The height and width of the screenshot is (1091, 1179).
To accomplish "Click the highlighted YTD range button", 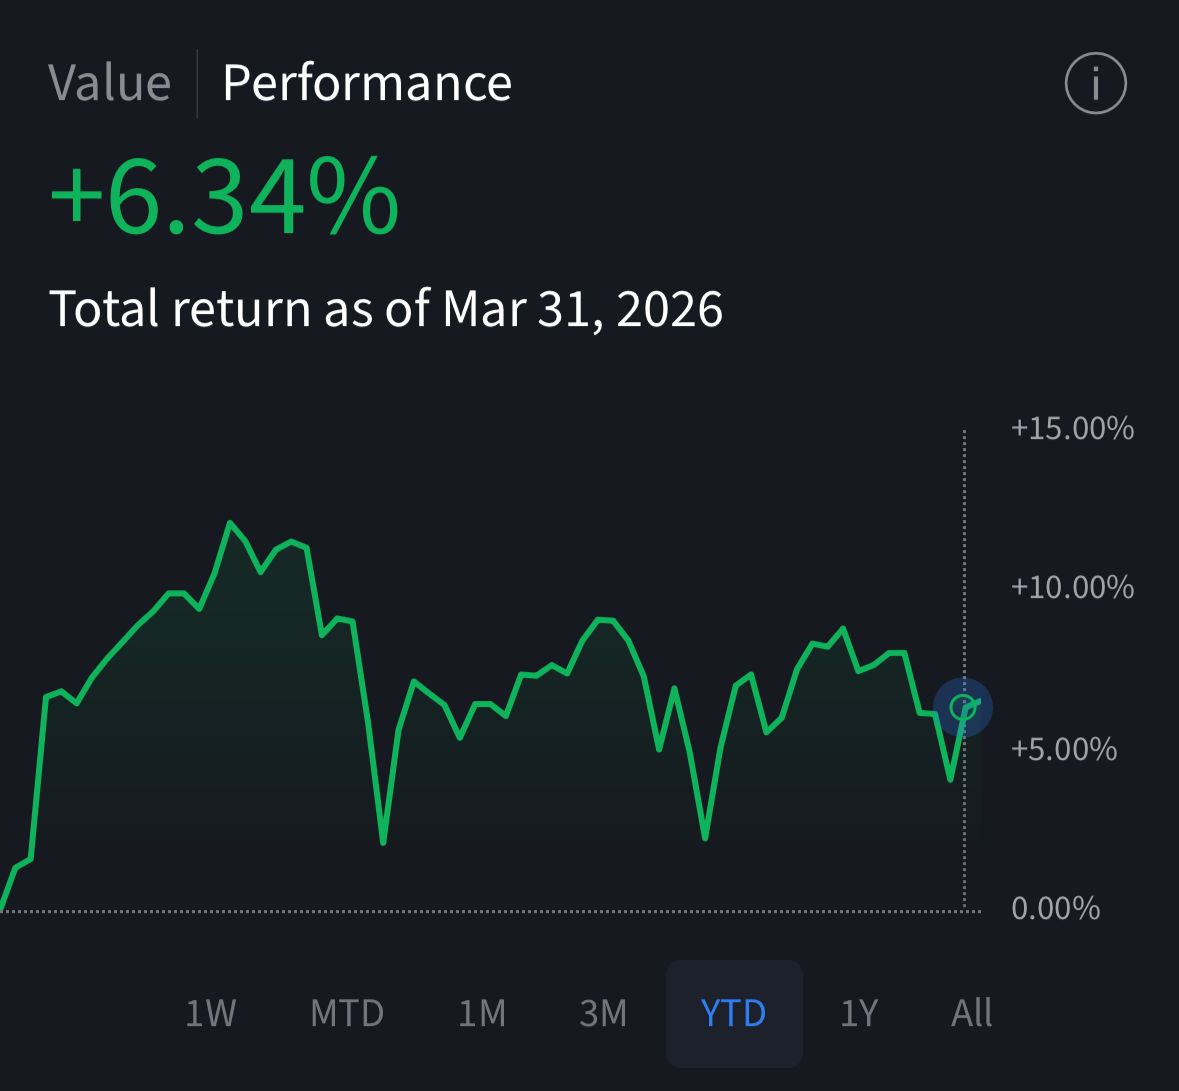I will pos(734,1013).
